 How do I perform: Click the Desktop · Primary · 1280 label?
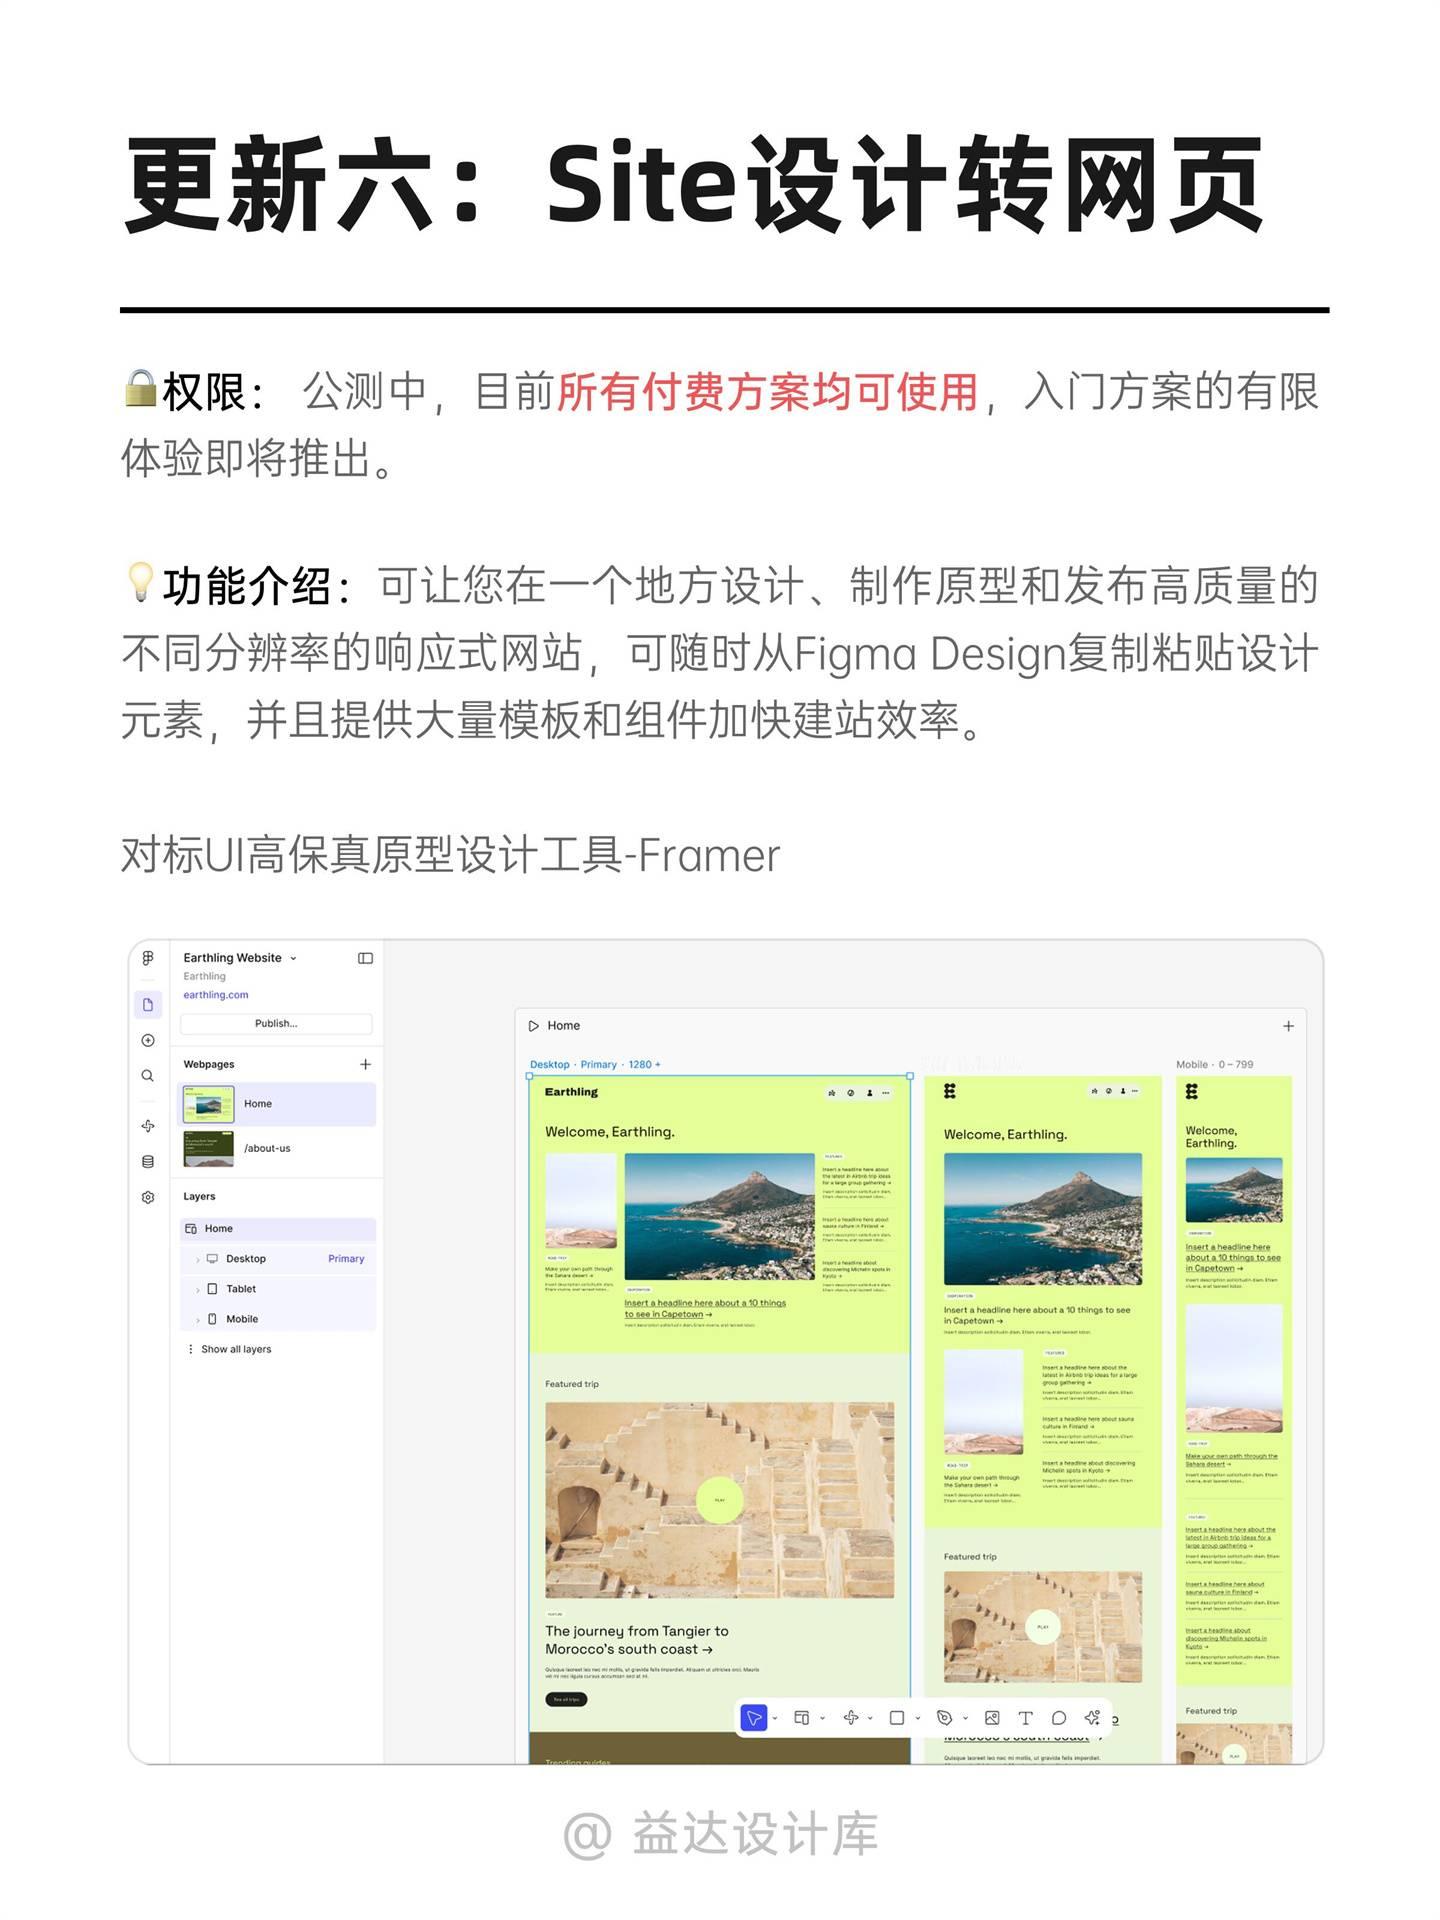(x=595, y=1065)
